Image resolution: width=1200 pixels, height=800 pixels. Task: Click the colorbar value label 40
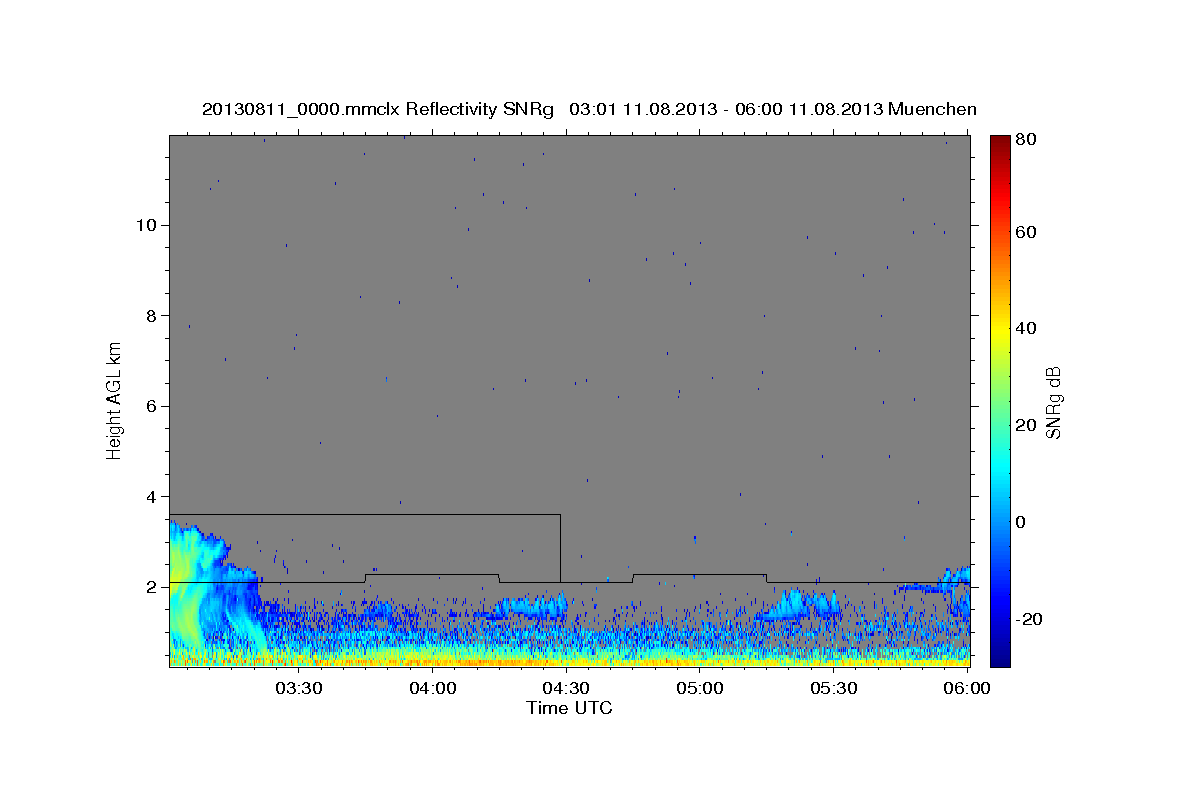point(1027,328)
